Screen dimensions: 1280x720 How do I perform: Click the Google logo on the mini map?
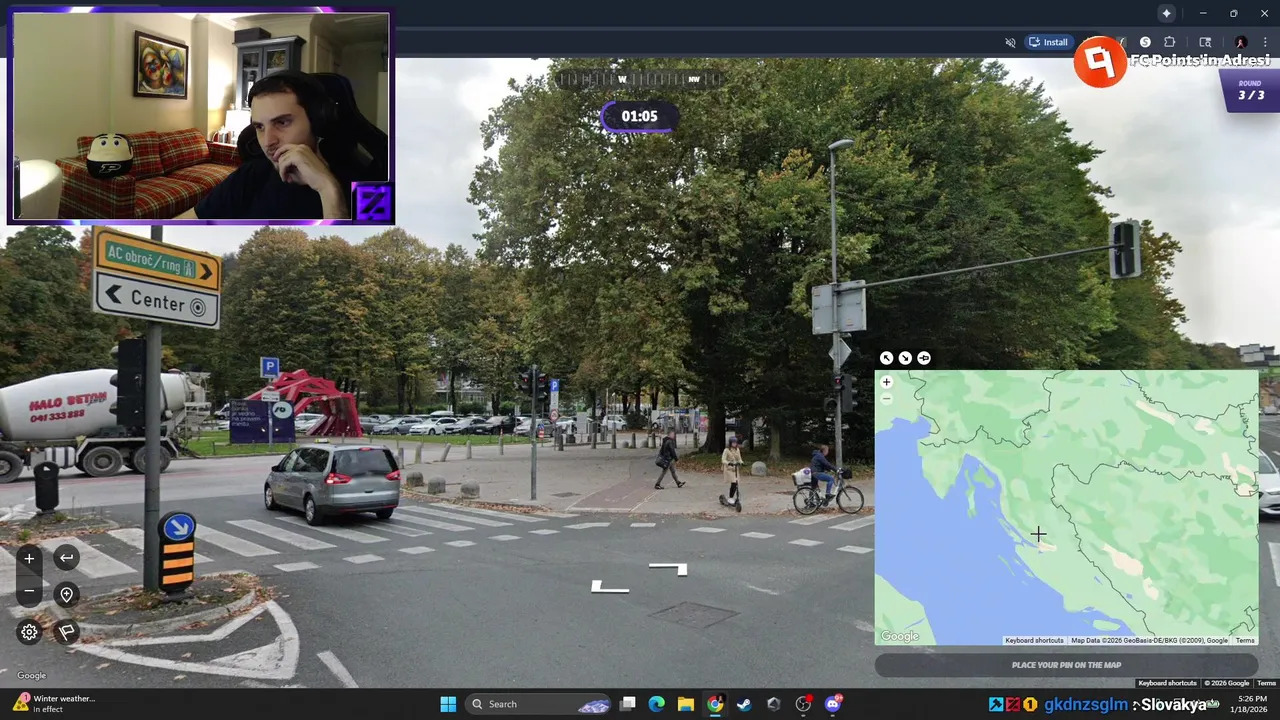pos(900,637)
